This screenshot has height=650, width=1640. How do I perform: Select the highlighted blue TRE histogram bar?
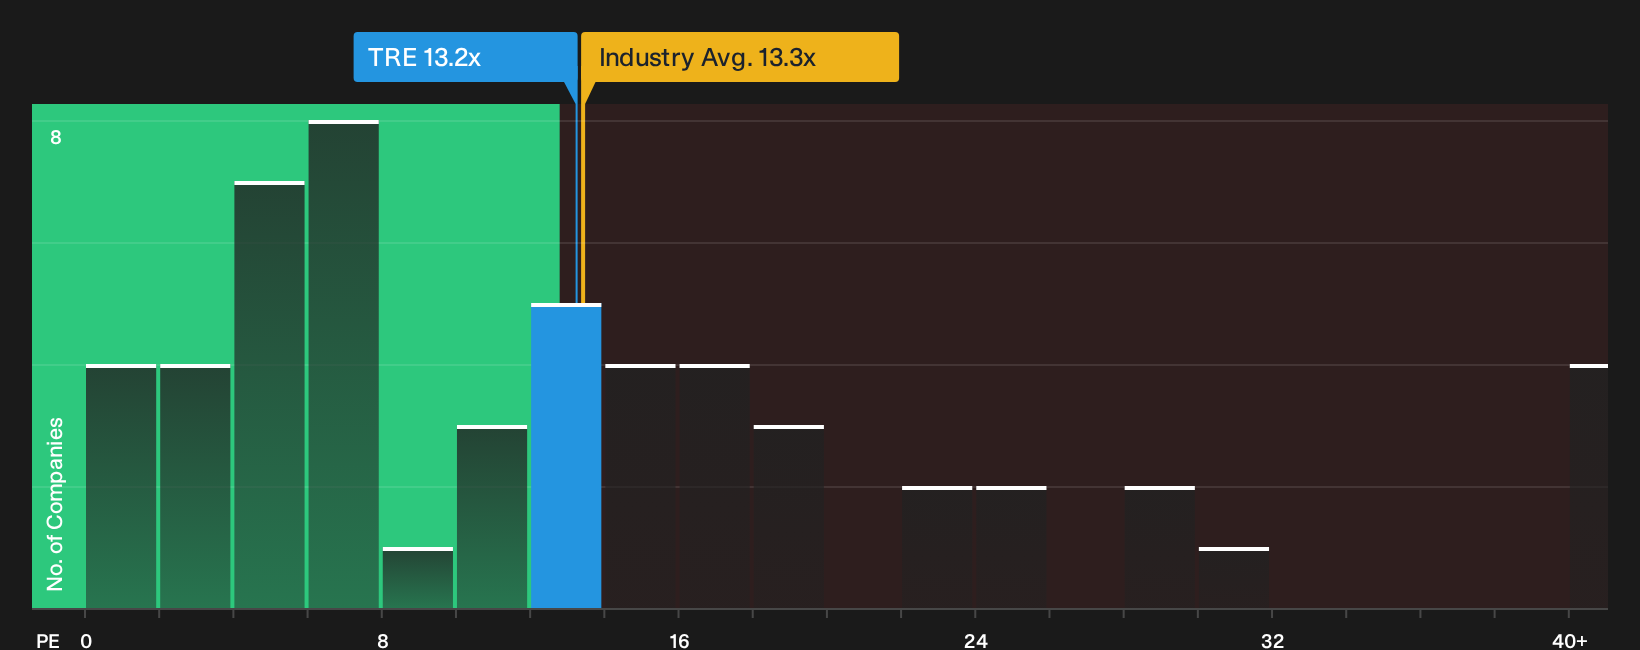(x=566, y=456)
